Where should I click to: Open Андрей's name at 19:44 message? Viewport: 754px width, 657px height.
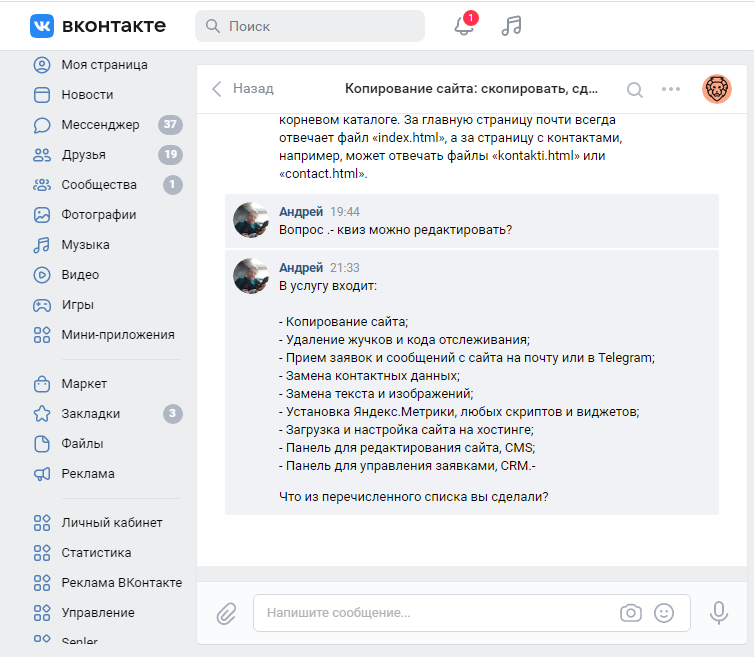pyautogui.click(x=301, y=212)
